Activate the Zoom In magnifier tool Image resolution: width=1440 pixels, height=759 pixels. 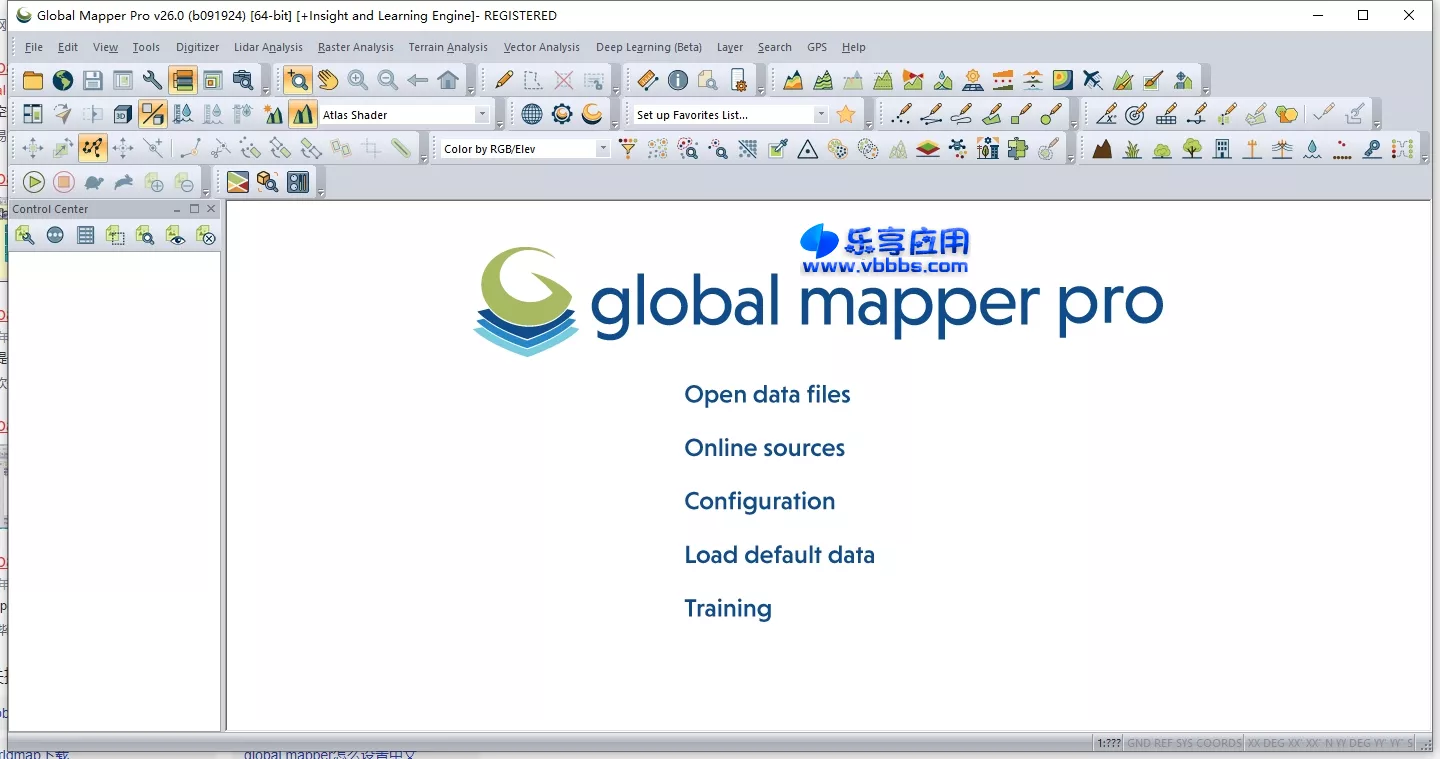pyautogui.click(x=357, y=79)
